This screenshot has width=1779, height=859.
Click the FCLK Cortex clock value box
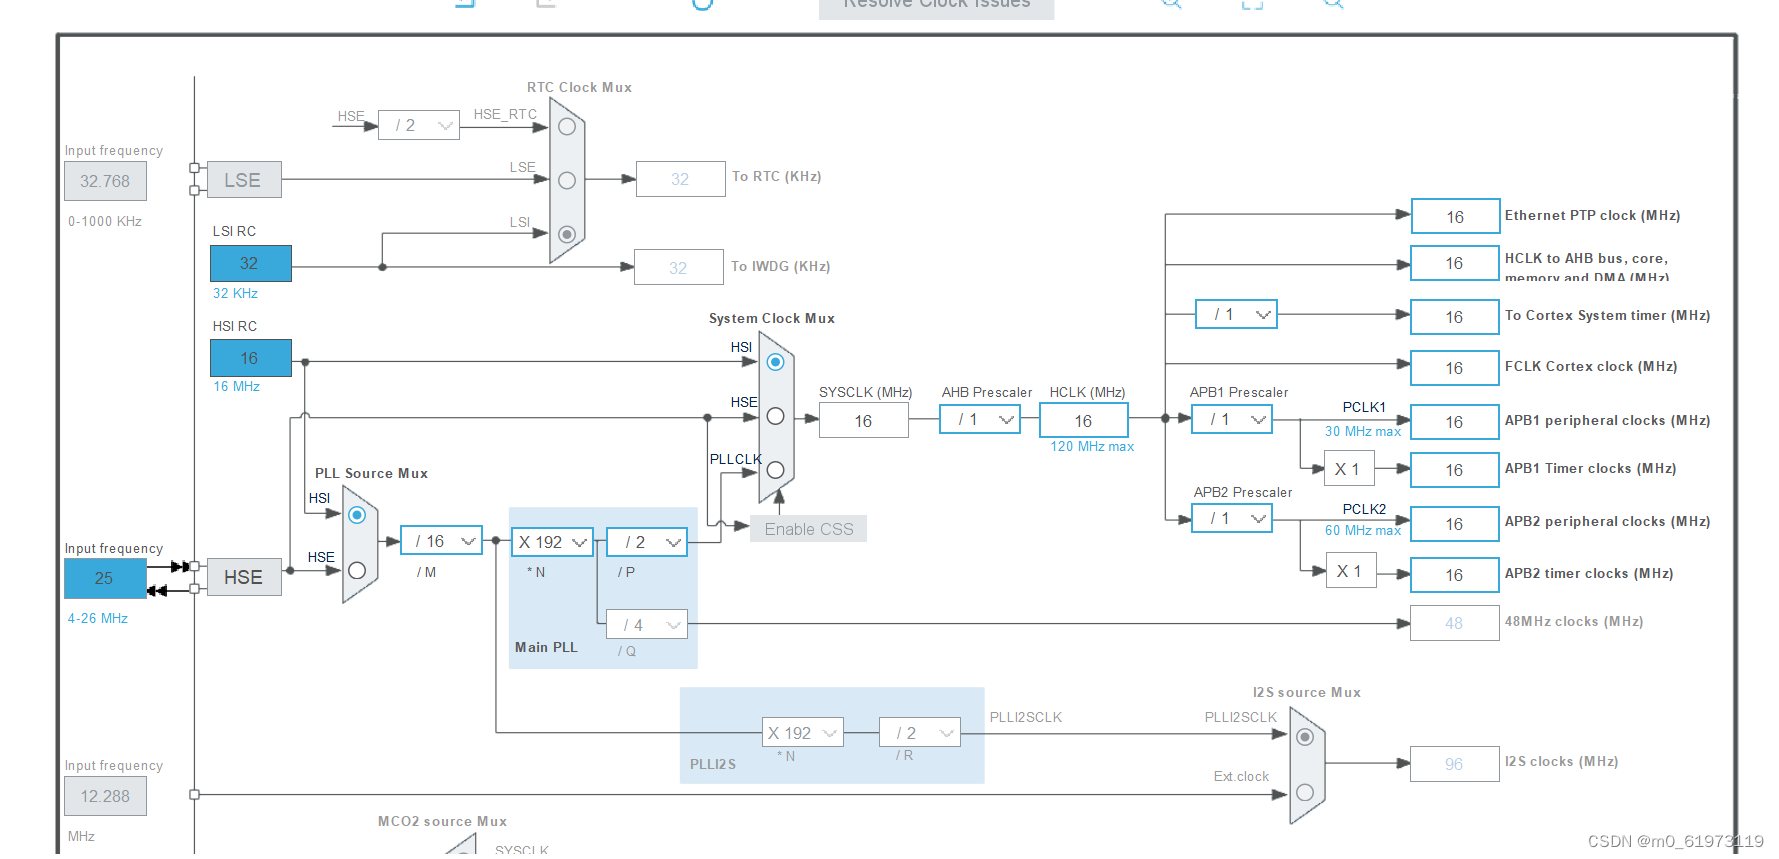click(x=1455, y=368)
